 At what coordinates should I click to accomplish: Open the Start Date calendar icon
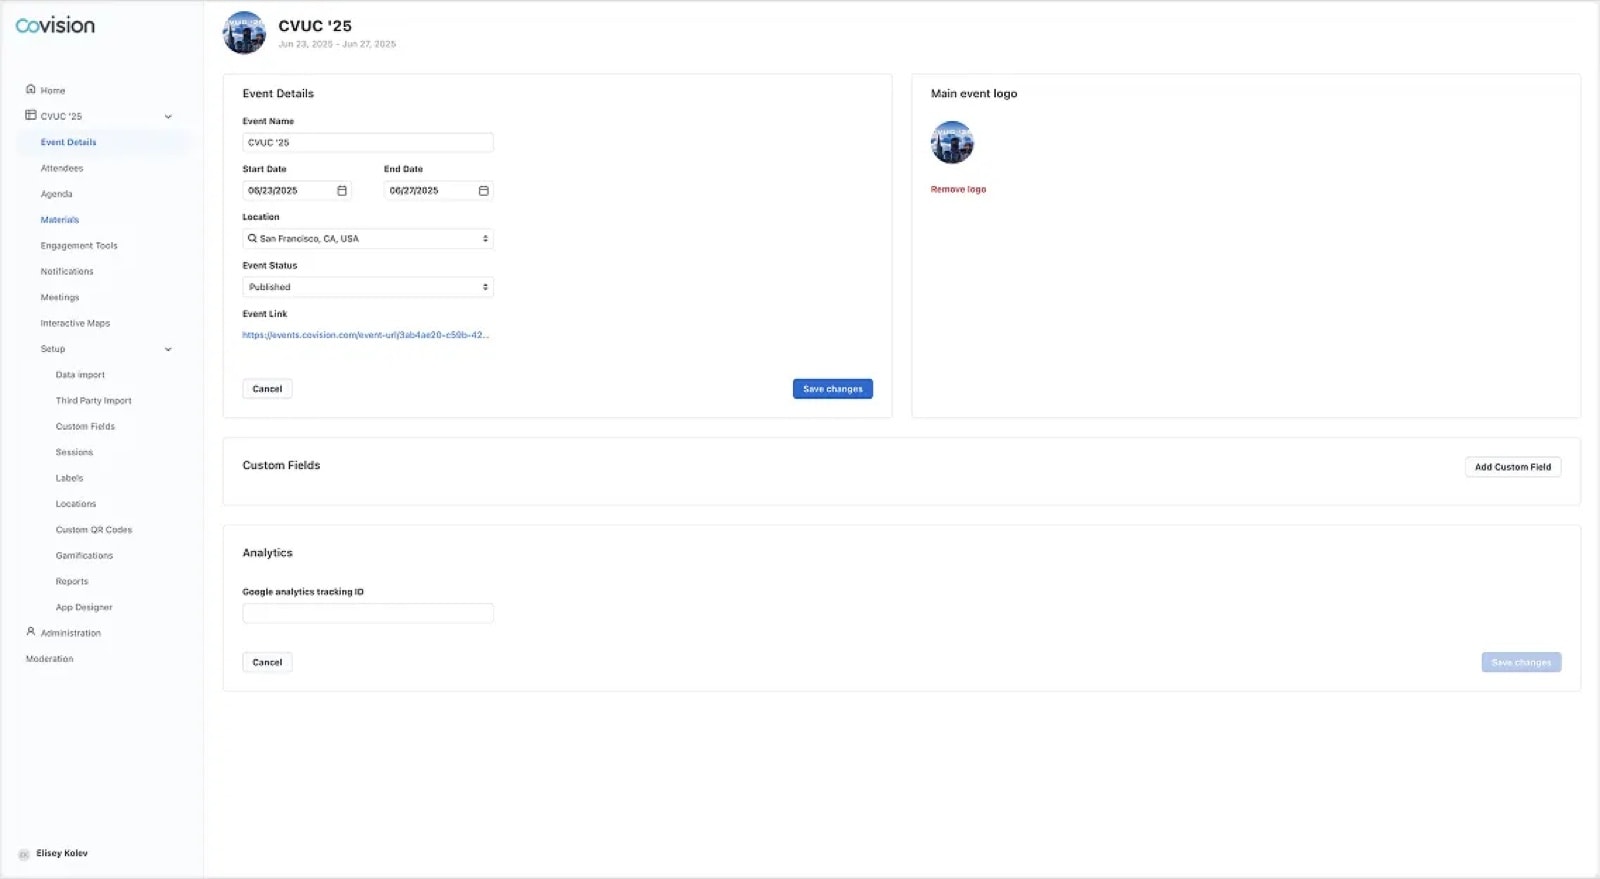pyautogui.click(x=342, y=190)
